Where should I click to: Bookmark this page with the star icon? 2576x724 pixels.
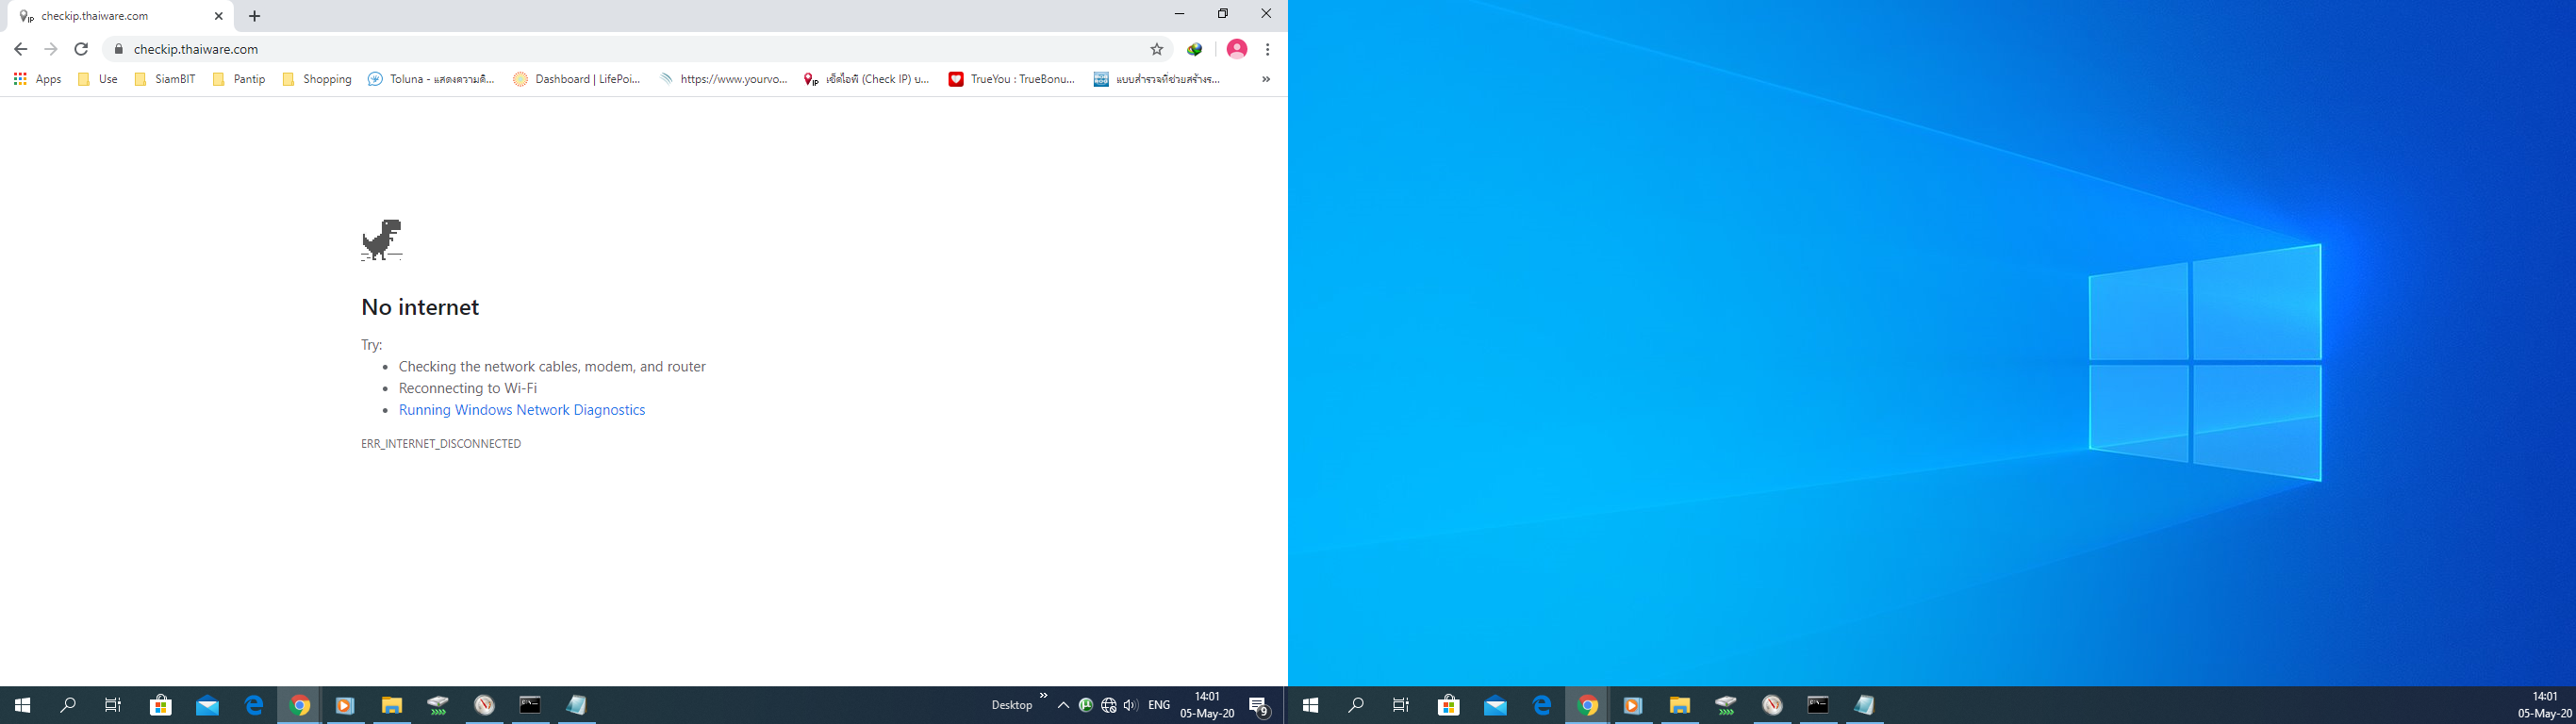tap(1157, 49)
